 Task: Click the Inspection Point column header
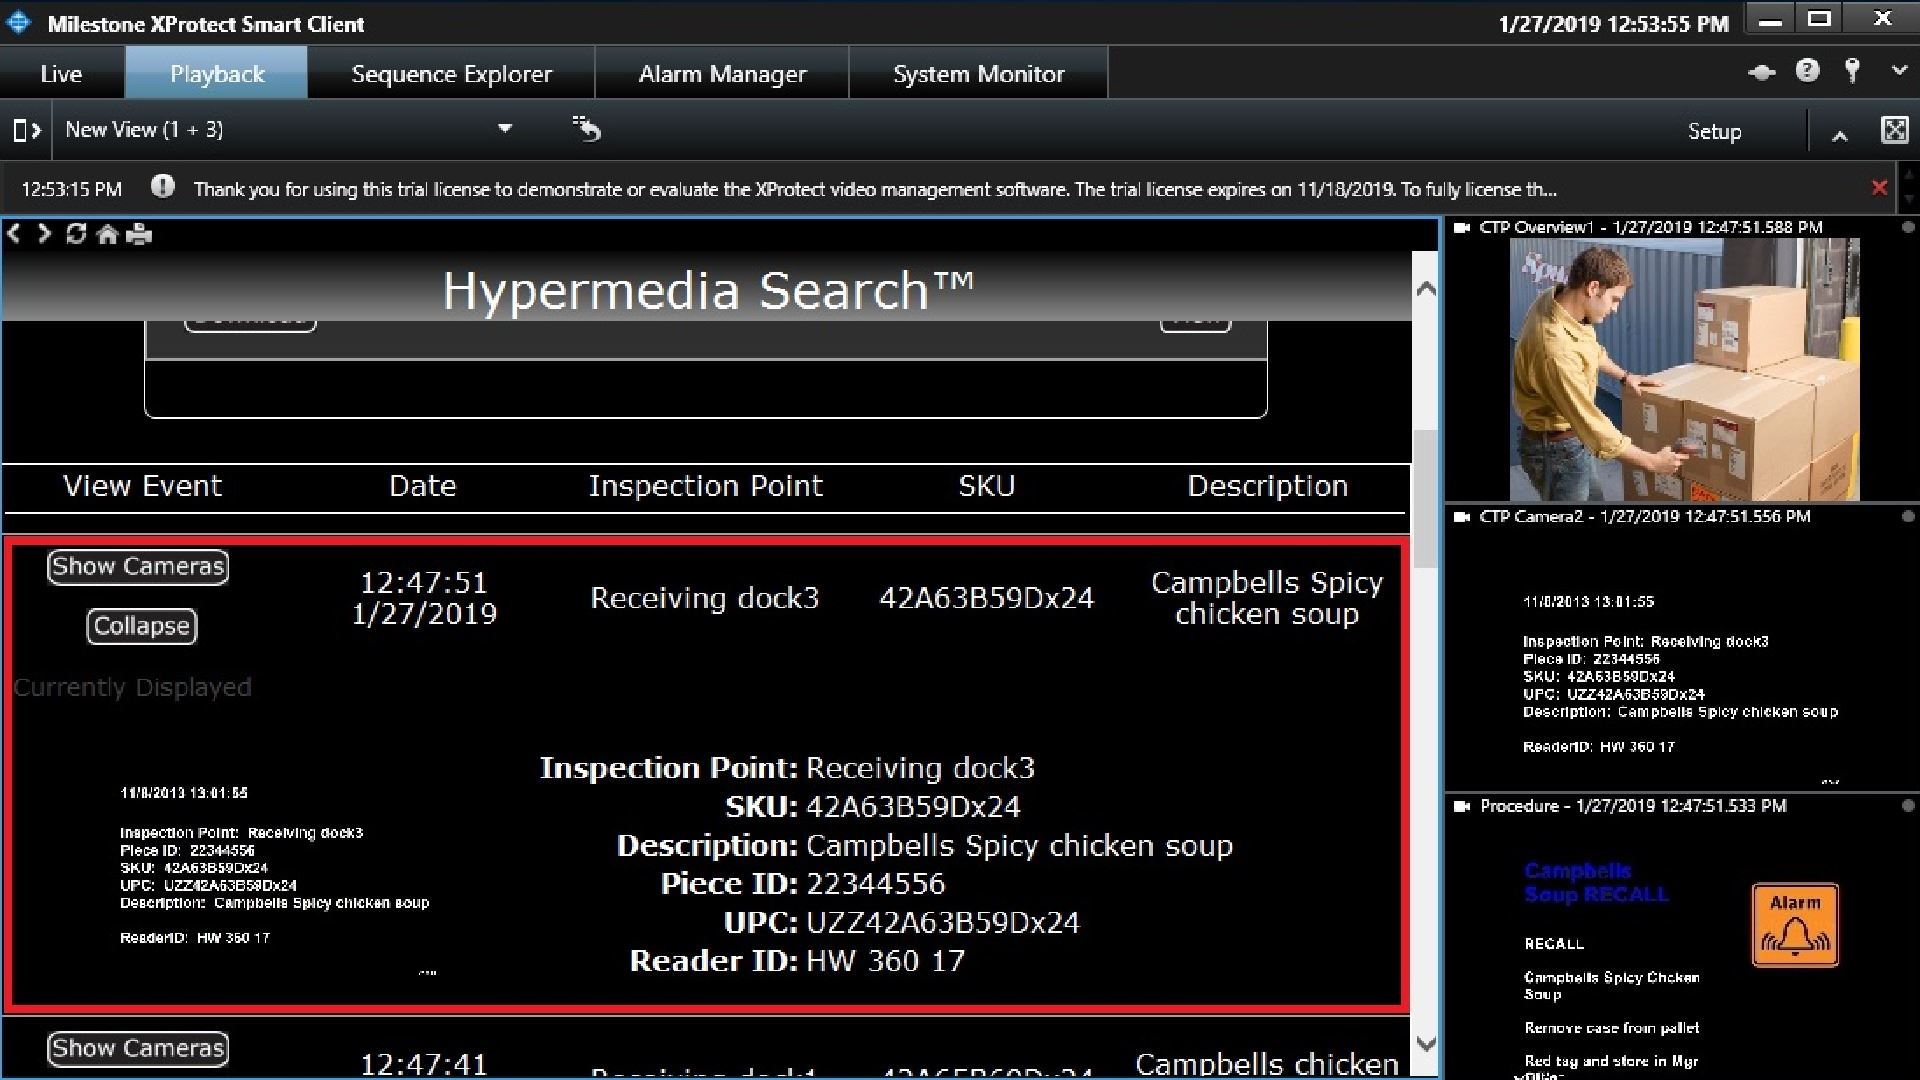tap(705, 486)
